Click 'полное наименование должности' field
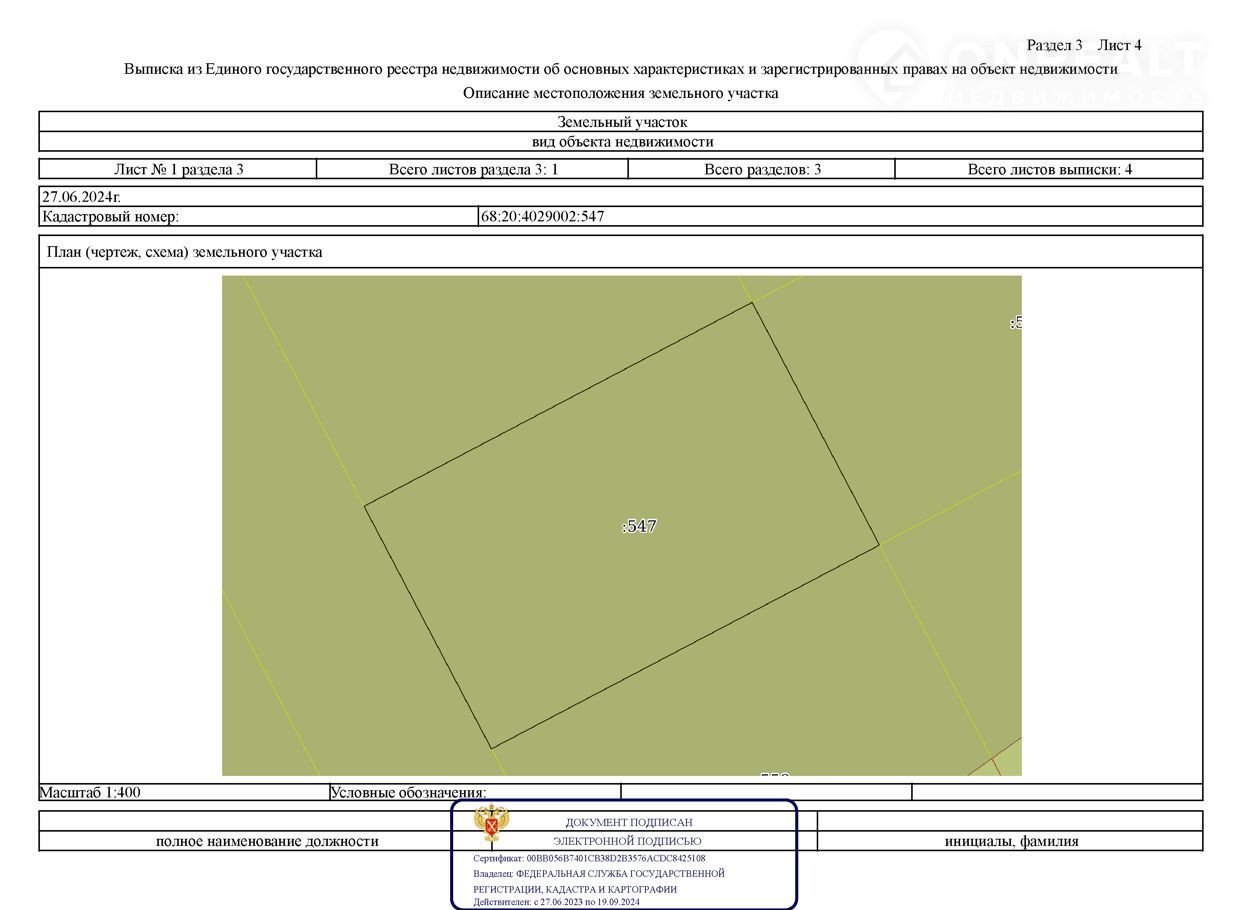 267,841
